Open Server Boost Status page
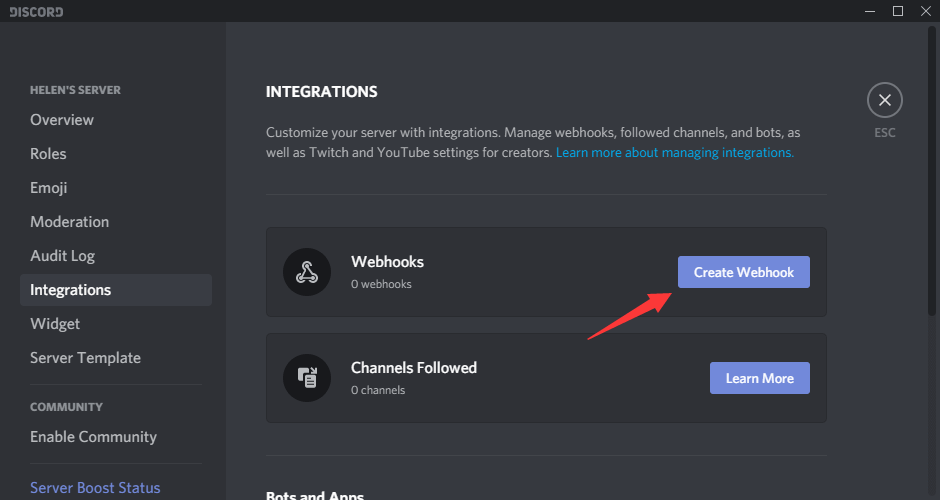Image resolution: width=940 pixels, height=500 pixels. click(x=95, y=488)
